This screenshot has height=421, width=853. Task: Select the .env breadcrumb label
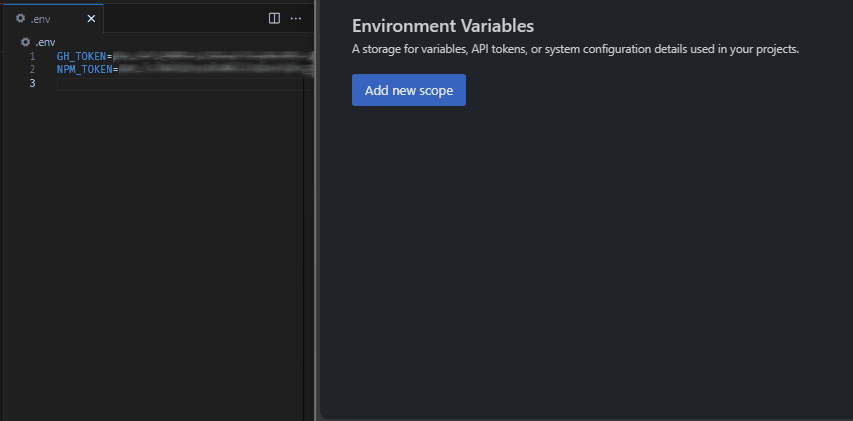click(x=45, y=42)
